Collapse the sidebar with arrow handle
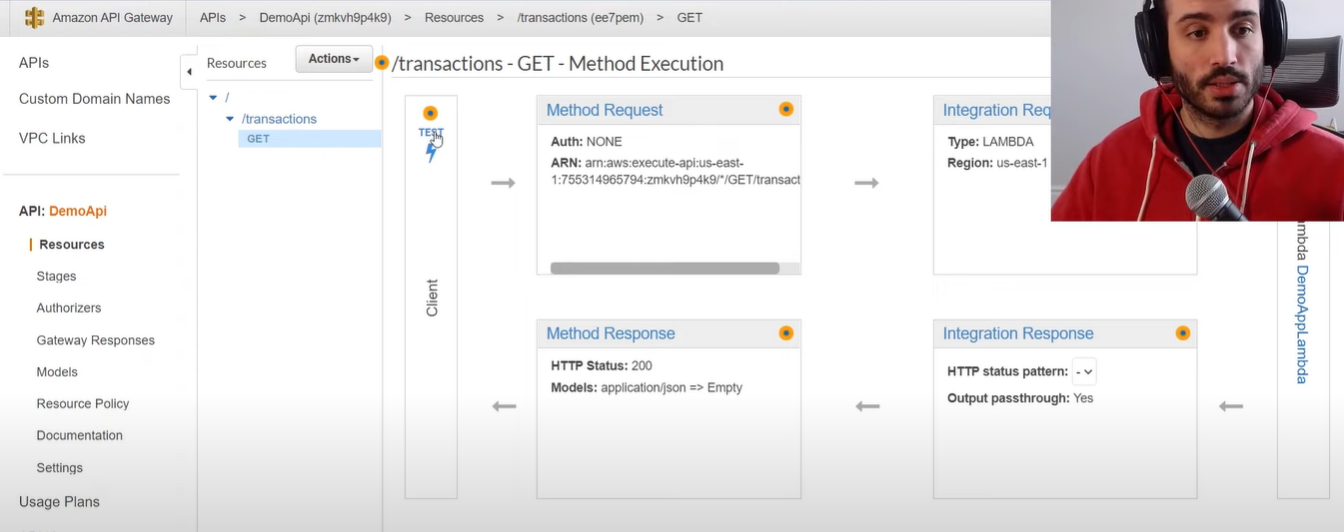 point(189,72)
